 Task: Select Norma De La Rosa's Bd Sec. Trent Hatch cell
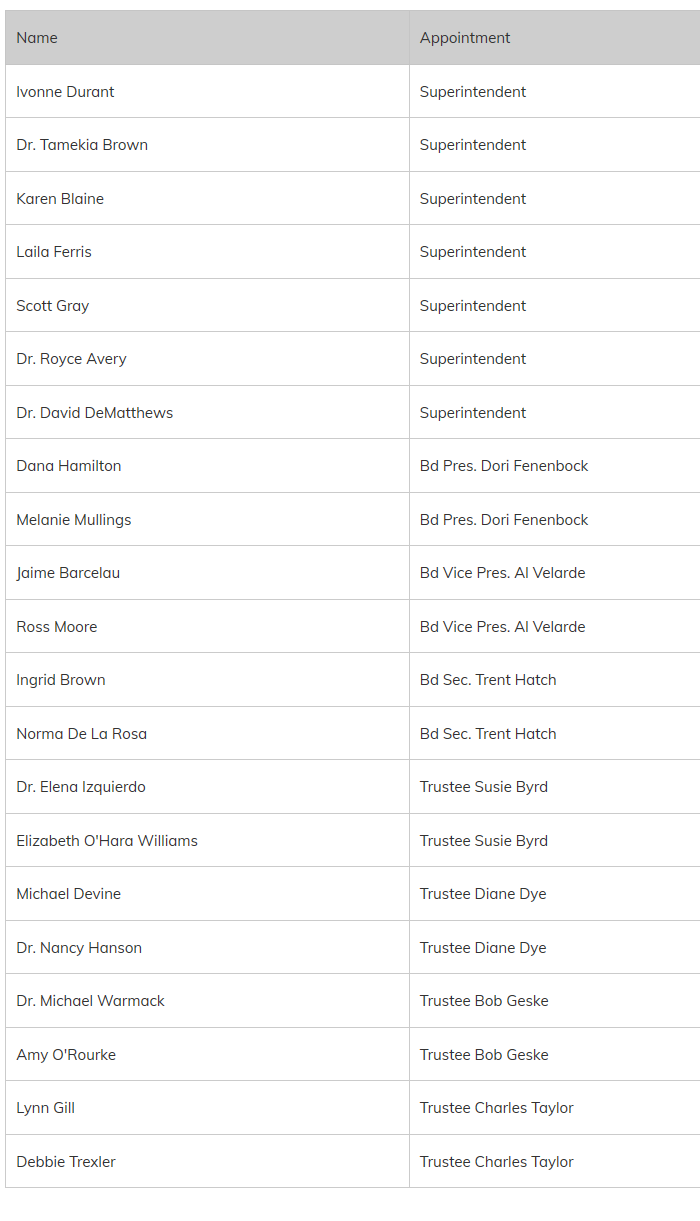[x=555, y=734]
